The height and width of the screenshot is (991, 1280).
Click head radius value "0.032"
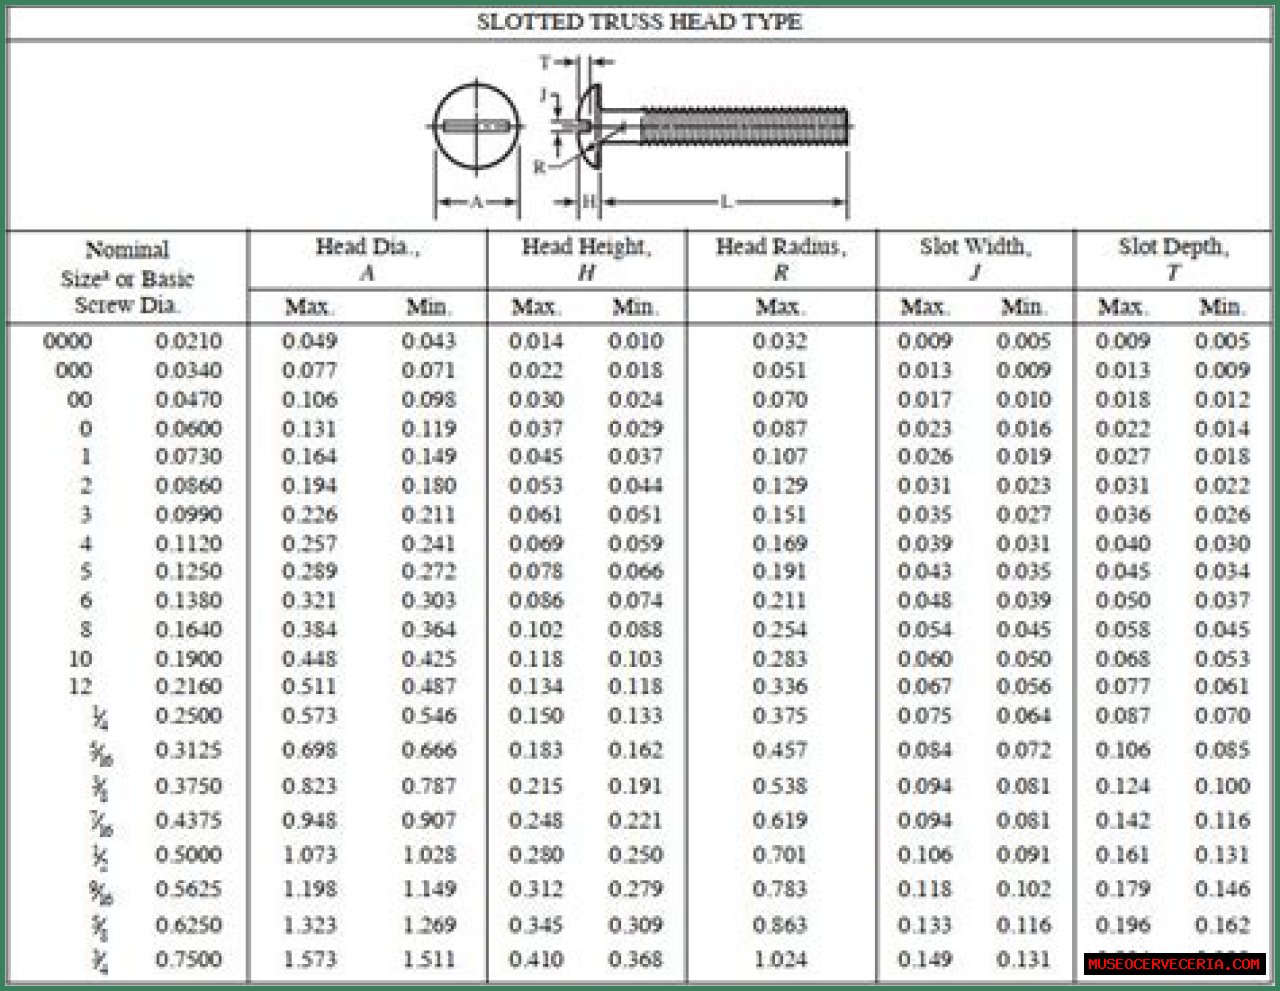[x=780, y=342]
